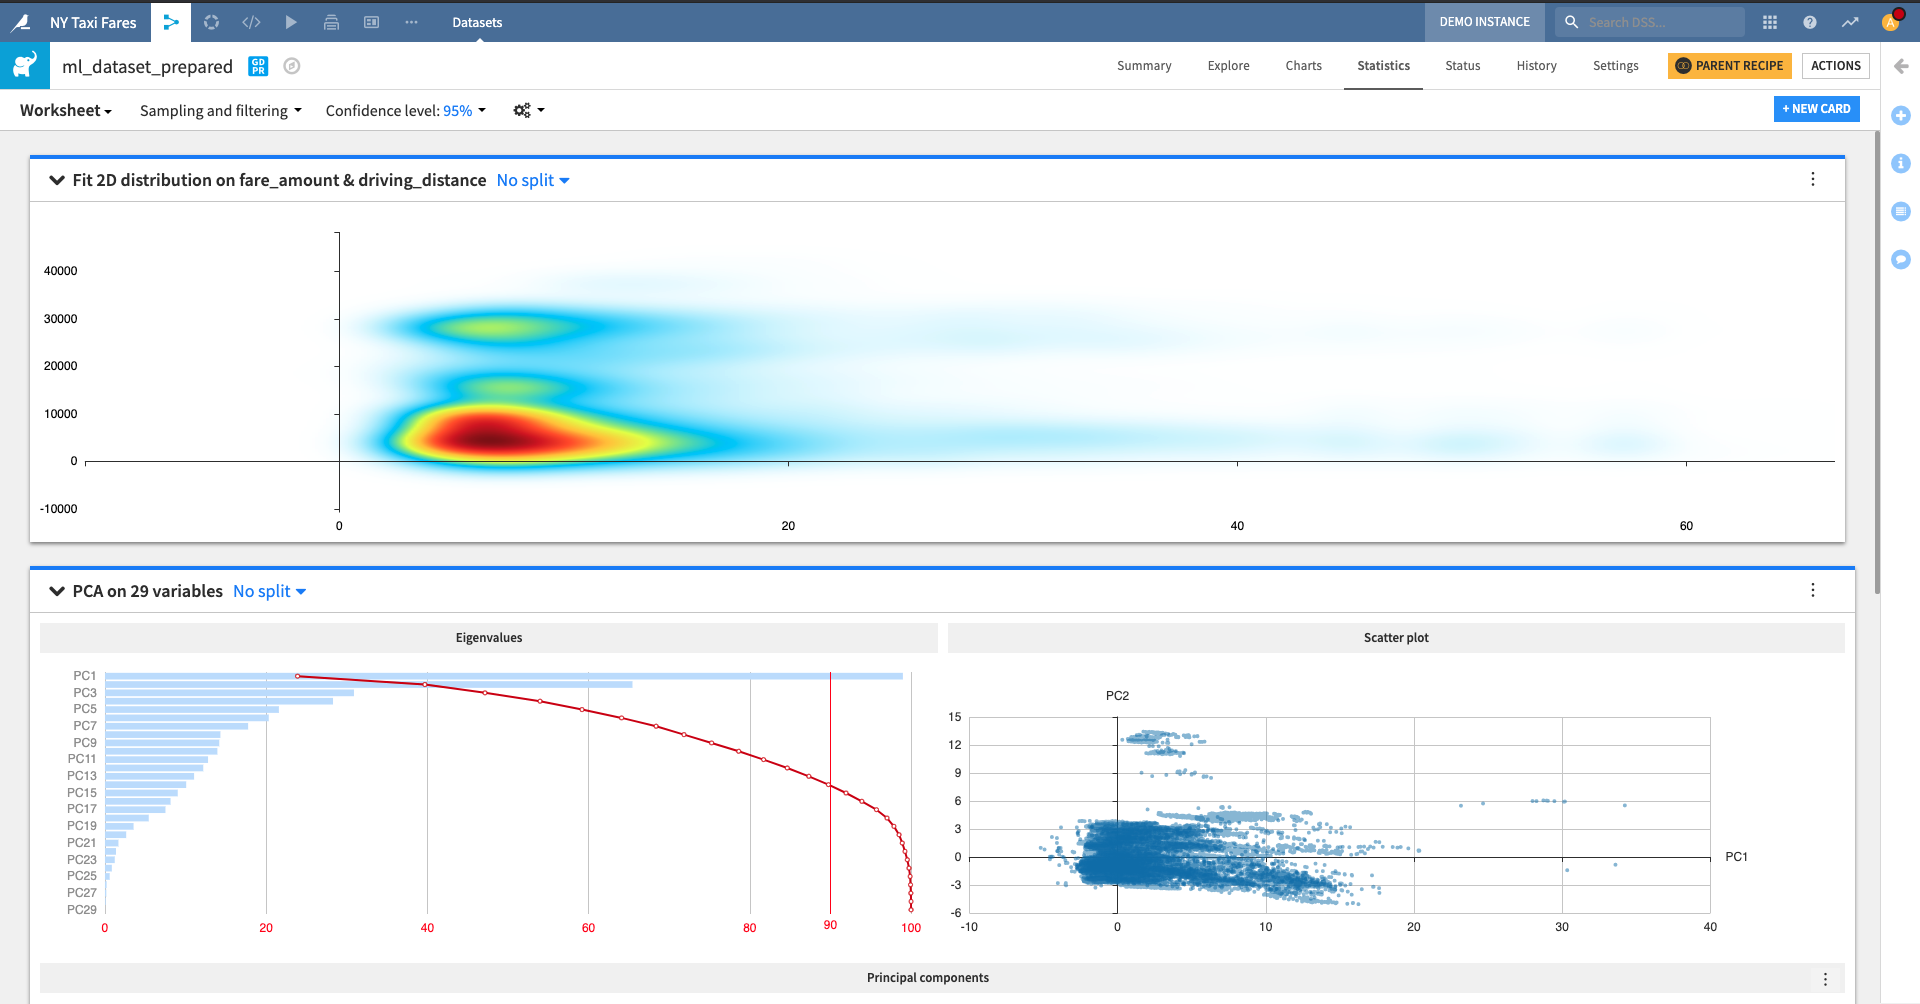The width and height of the screenshot is (1920, 1004).
Task: Open the Confidence level 95% dropdown
Action: click(406, 110)
